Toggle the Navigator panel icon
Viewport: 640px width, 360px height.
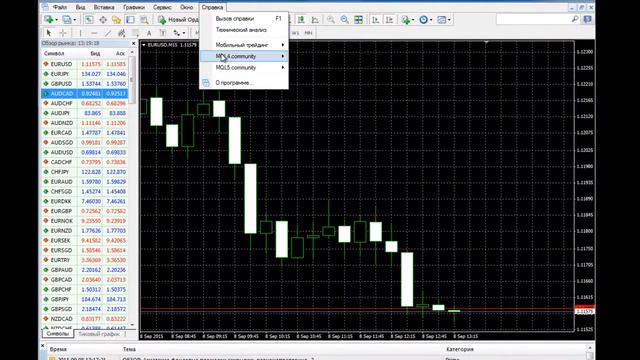pyautogui.click(x=117, y=20)
